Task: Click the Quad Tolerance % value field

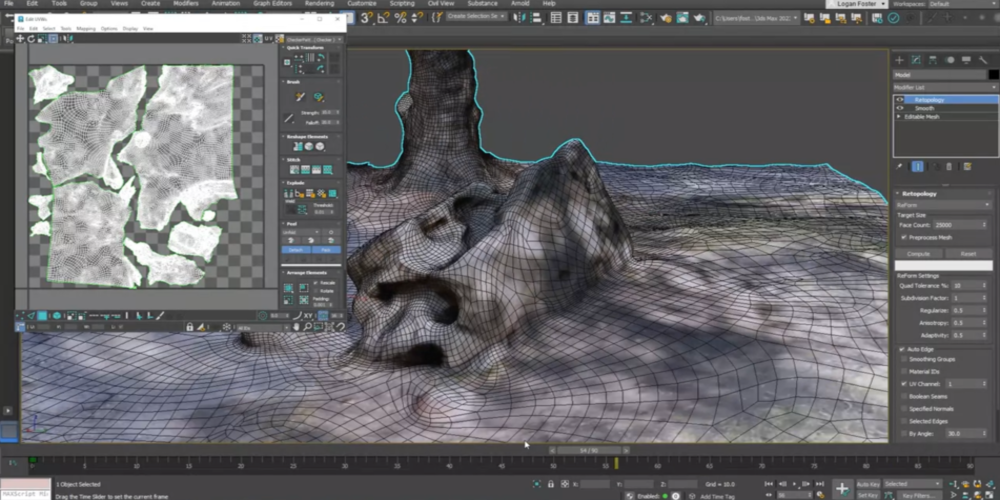Action: 969,286
